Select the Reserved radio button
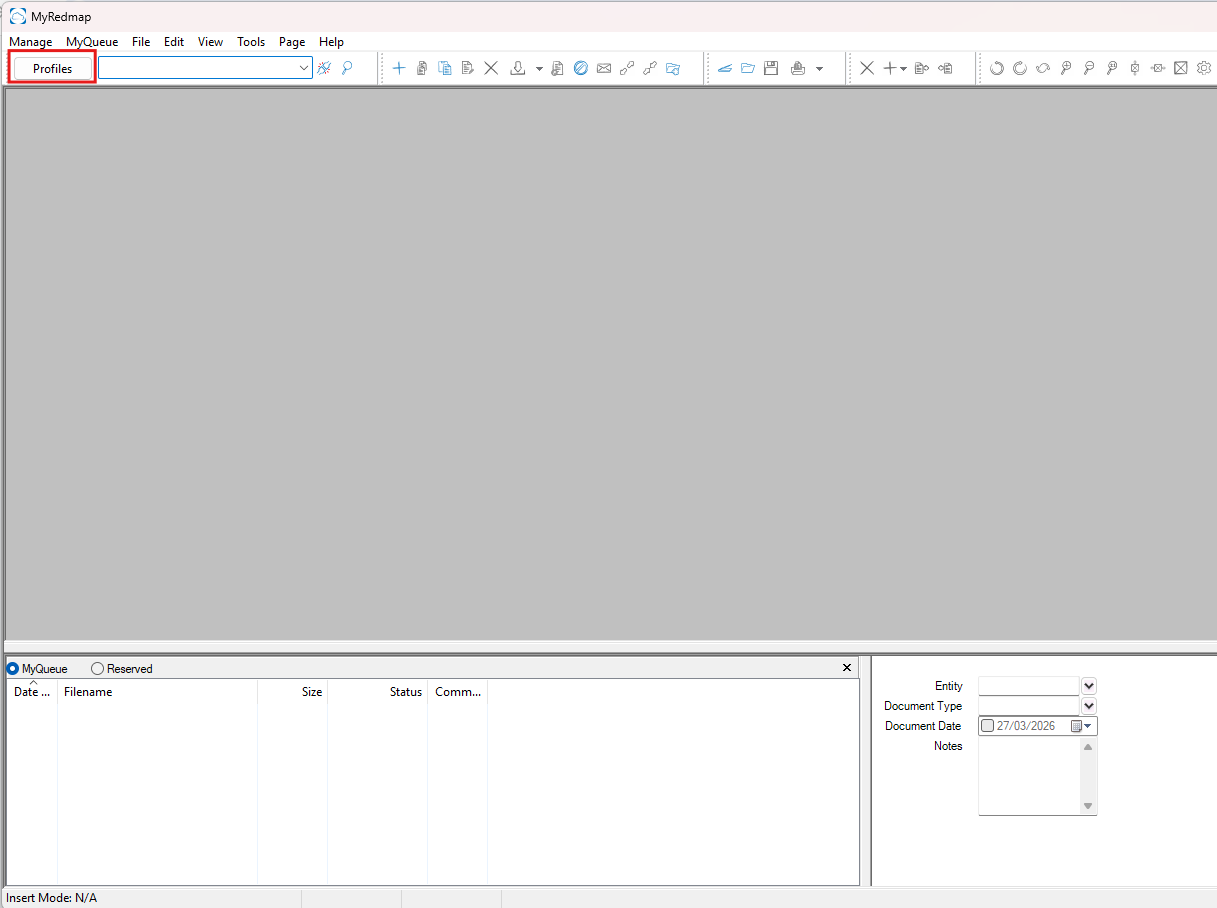This screenshot has width=1217, height=908. click(98, 668)
